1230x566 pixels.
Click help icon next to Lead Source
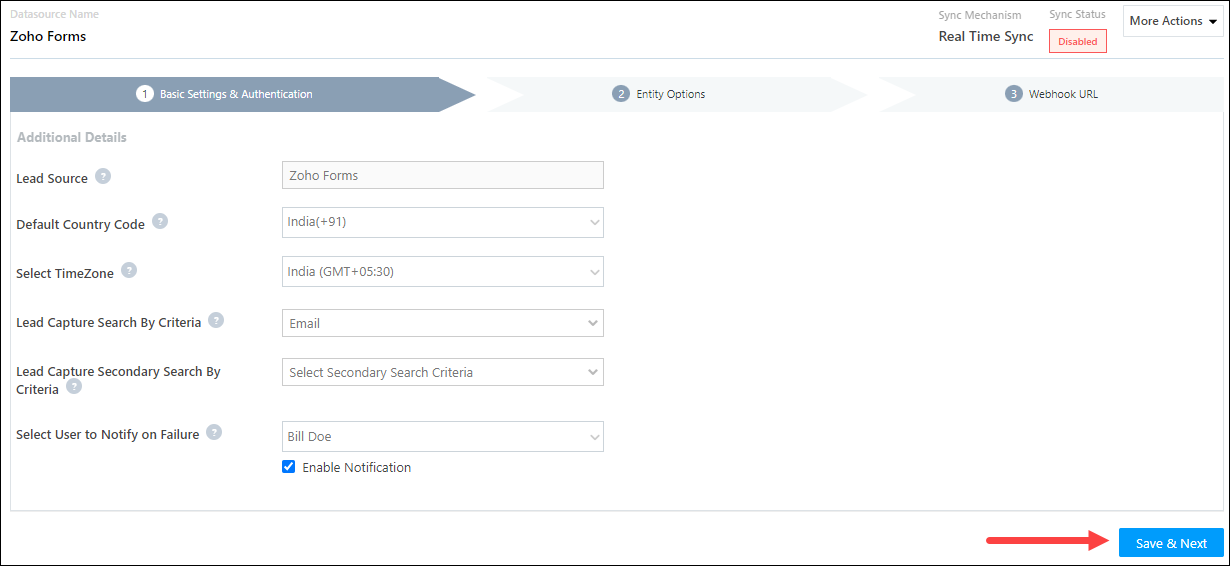click(x=103, y=176)
